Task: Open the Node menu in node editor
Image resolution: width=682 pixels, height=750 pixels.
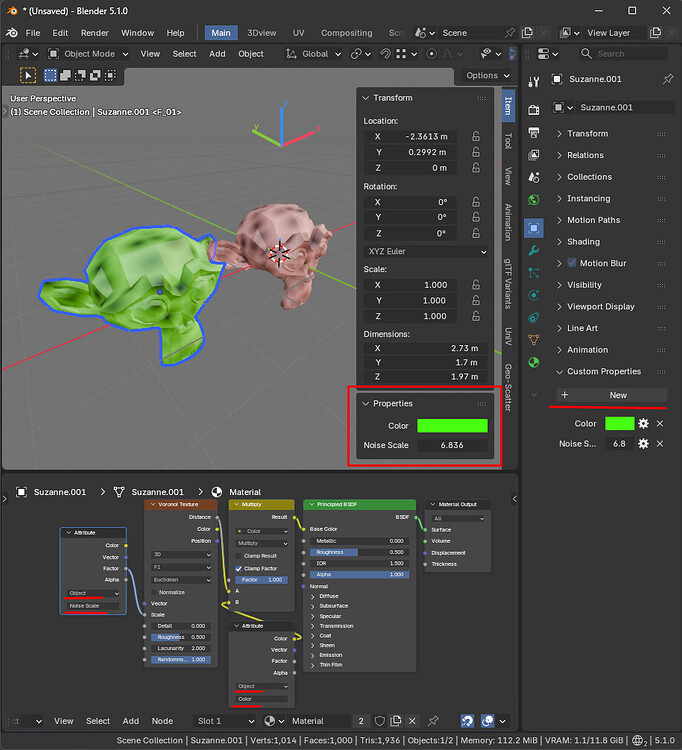Action: (162, 721)
